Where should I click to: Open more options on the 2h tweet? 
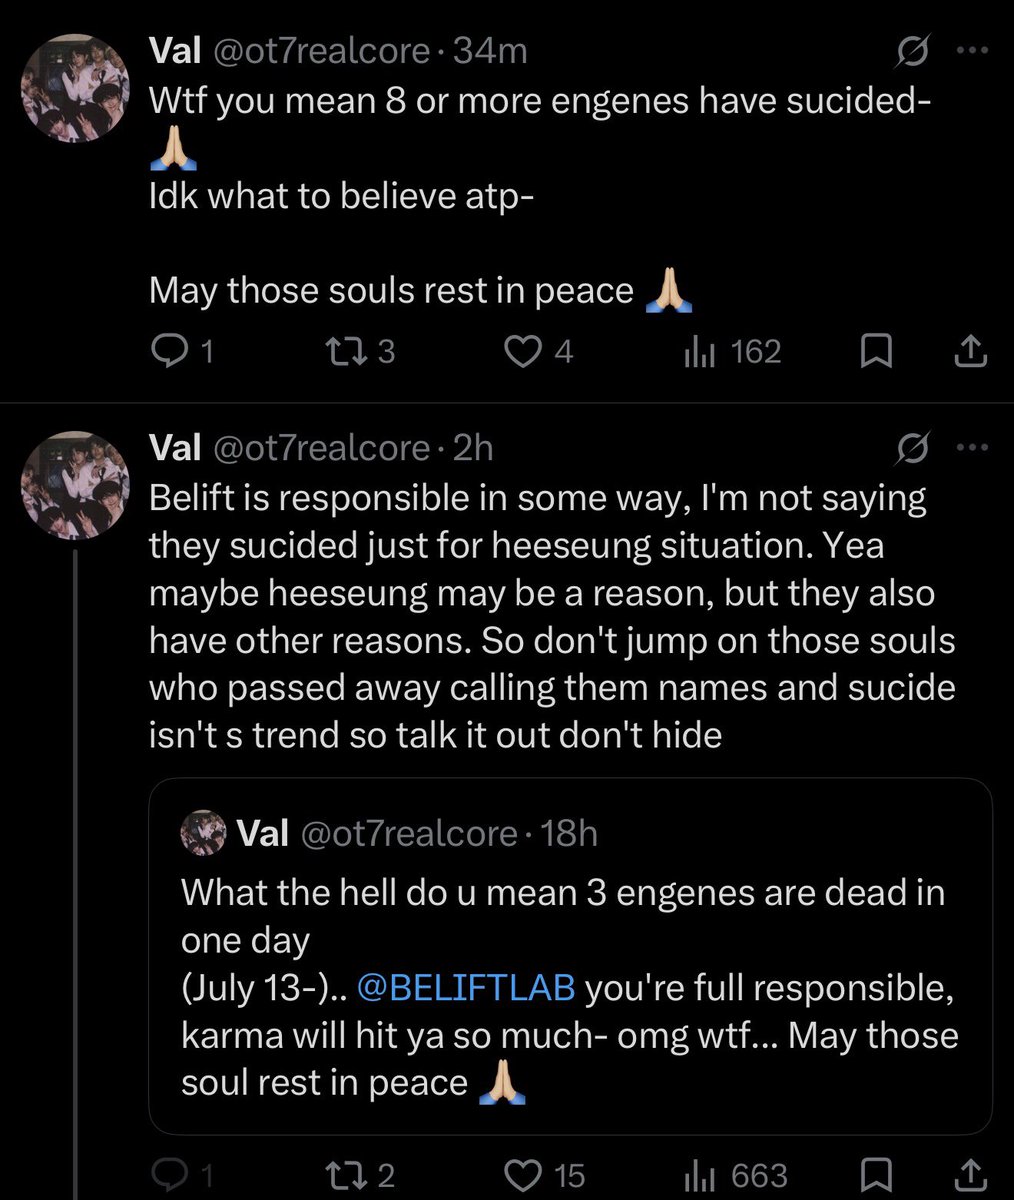point(972,448)
